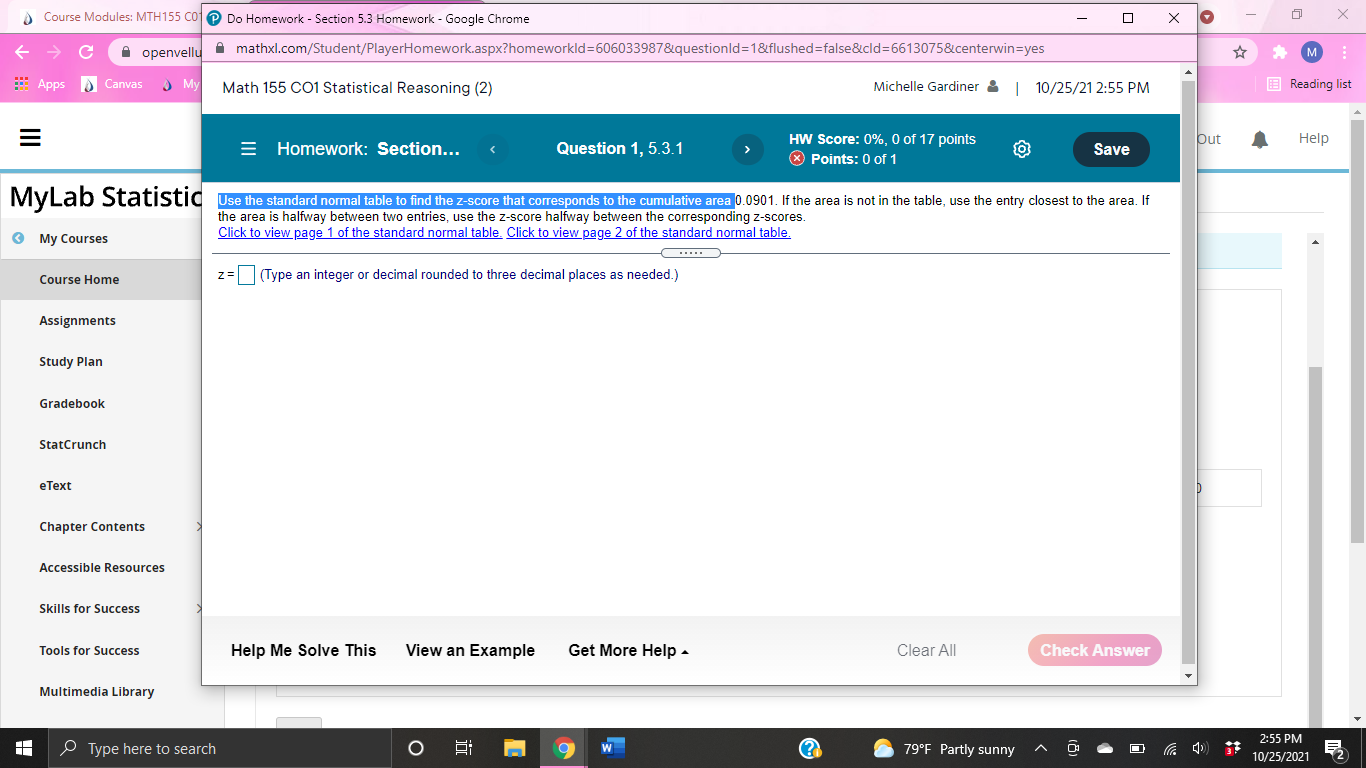The image size is (1366, 768).
Task: Open notifications bell in background page
Action: coord(1260,139)
